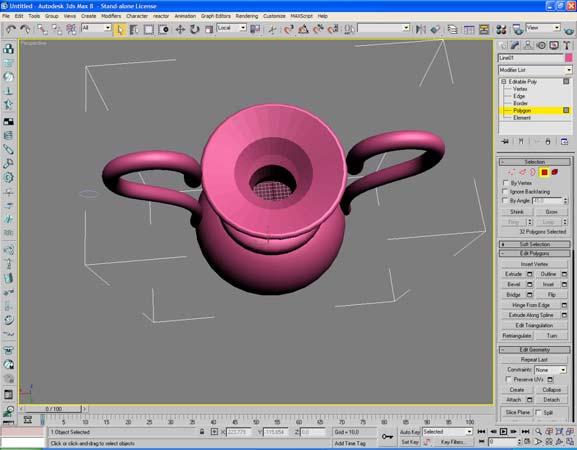Open the Graph Editors menu

216,16
